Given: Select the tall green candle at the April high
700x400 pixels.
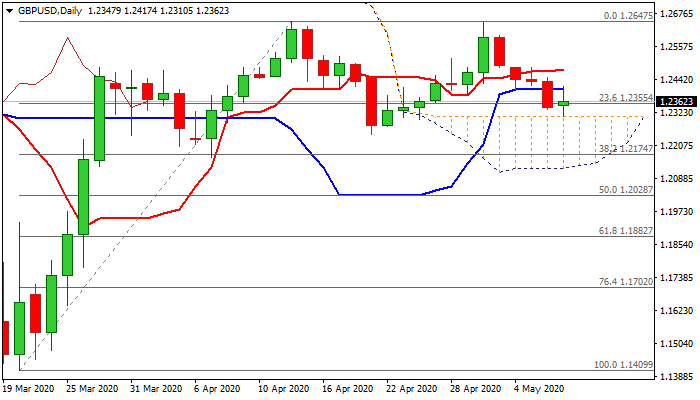Looking at the screenshot, I should [x=292, y=44].
